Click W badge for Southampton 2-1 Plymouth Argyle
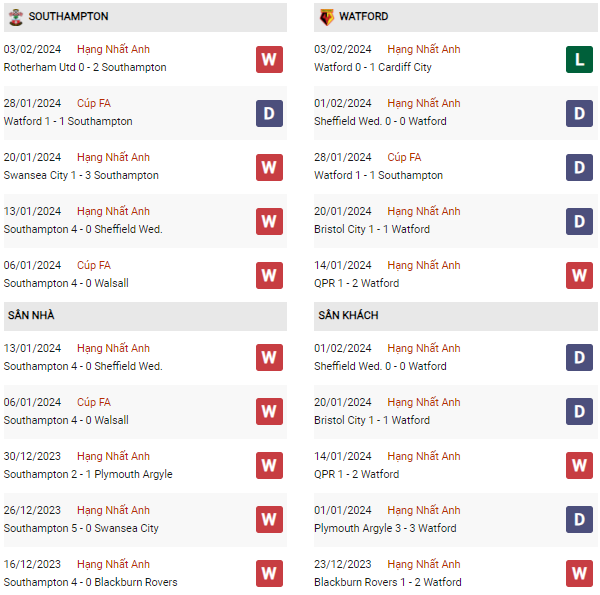Screen dimensions: 600x595 [269, 466]
